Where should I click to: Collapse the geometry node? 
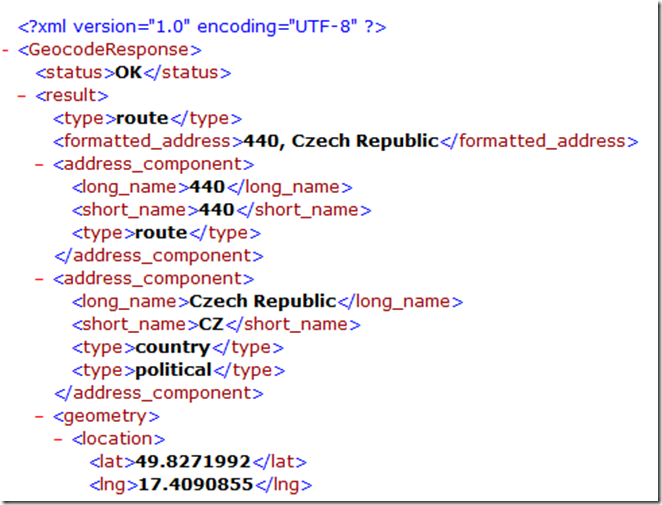[40, 416]
